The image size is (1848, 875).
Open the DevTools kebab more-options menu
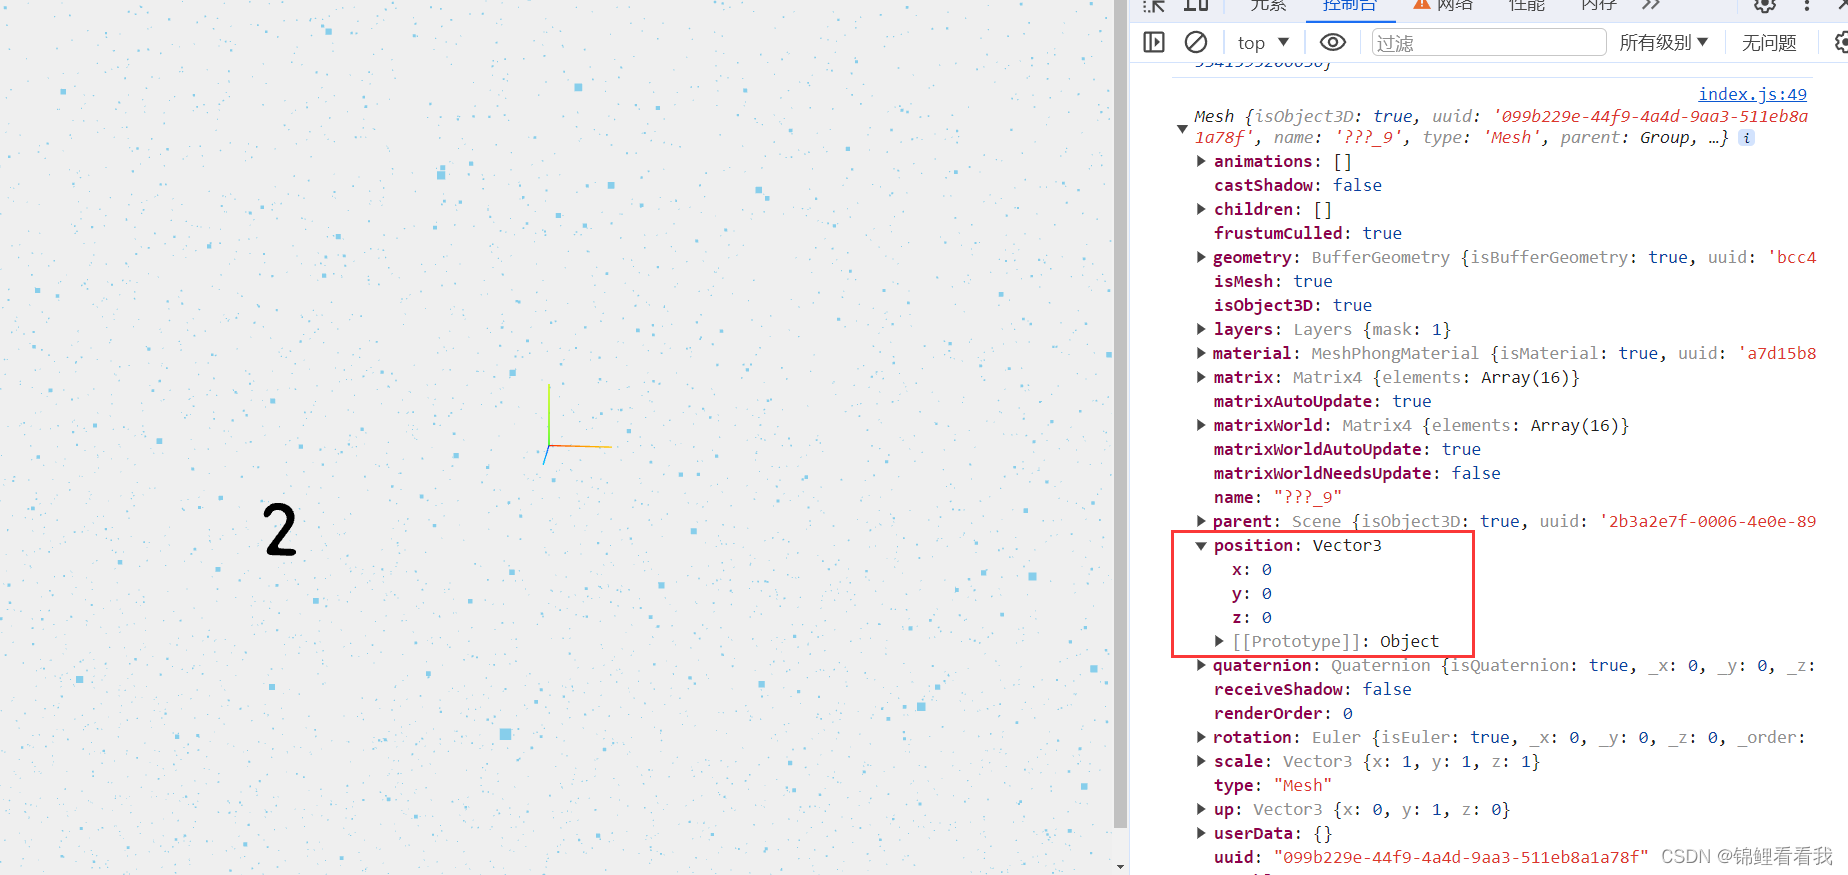1806,5
